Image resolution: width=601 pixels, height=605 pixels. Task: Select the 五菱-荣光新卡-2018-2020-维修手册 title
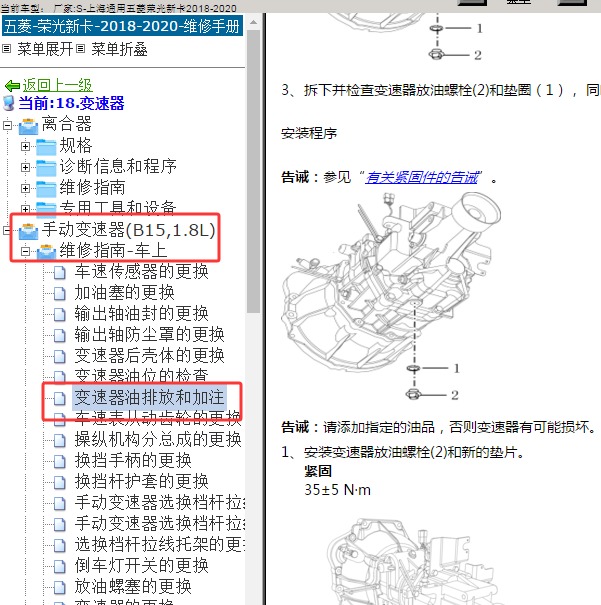(122, 26)
